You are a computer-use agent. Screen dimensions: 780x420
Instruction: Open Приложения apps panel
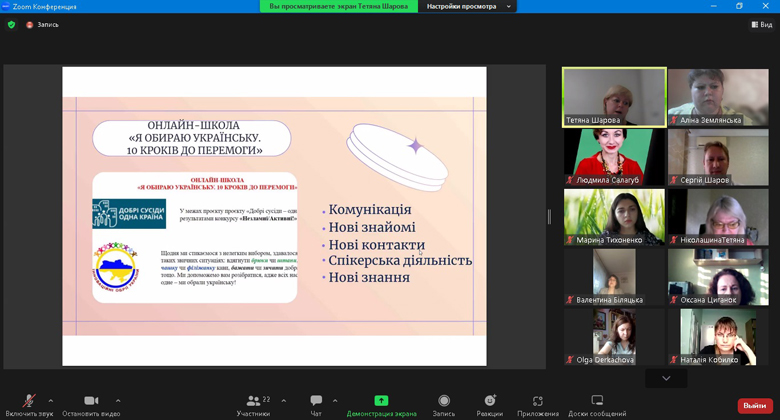click(538, 405)
